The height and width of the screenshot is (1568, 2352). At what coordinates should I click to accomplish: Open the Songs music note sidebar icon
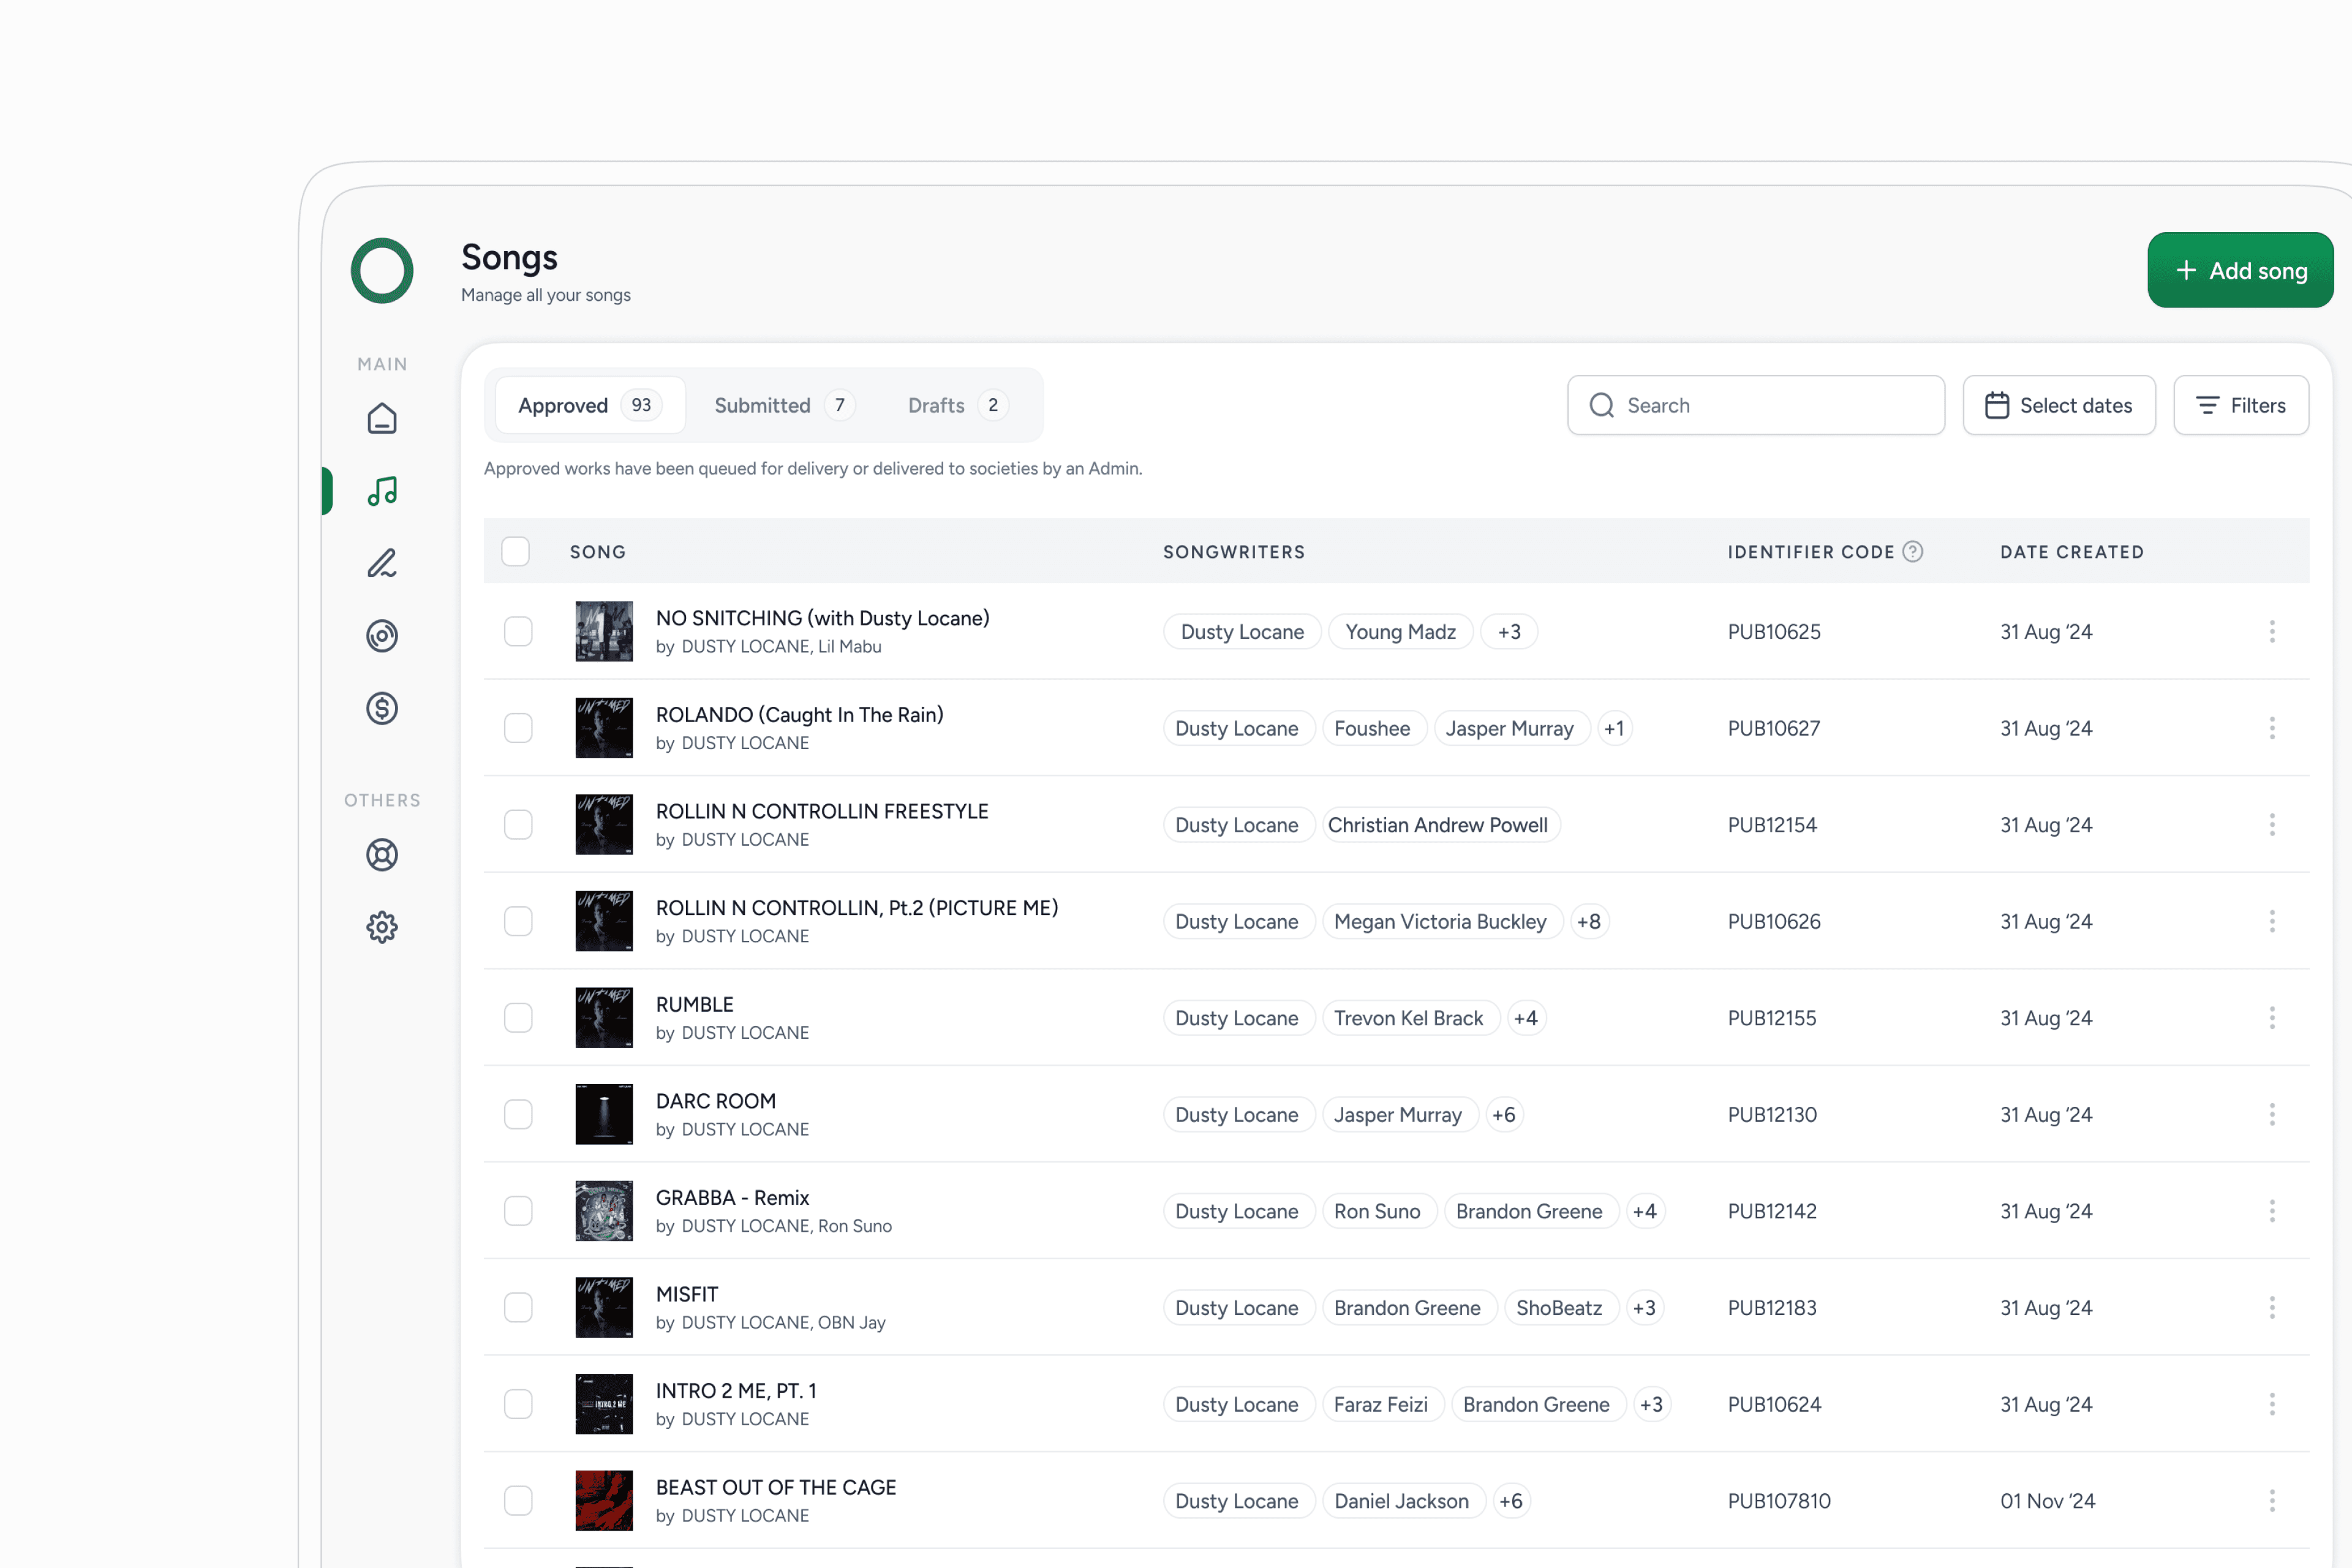pos(382,491)
